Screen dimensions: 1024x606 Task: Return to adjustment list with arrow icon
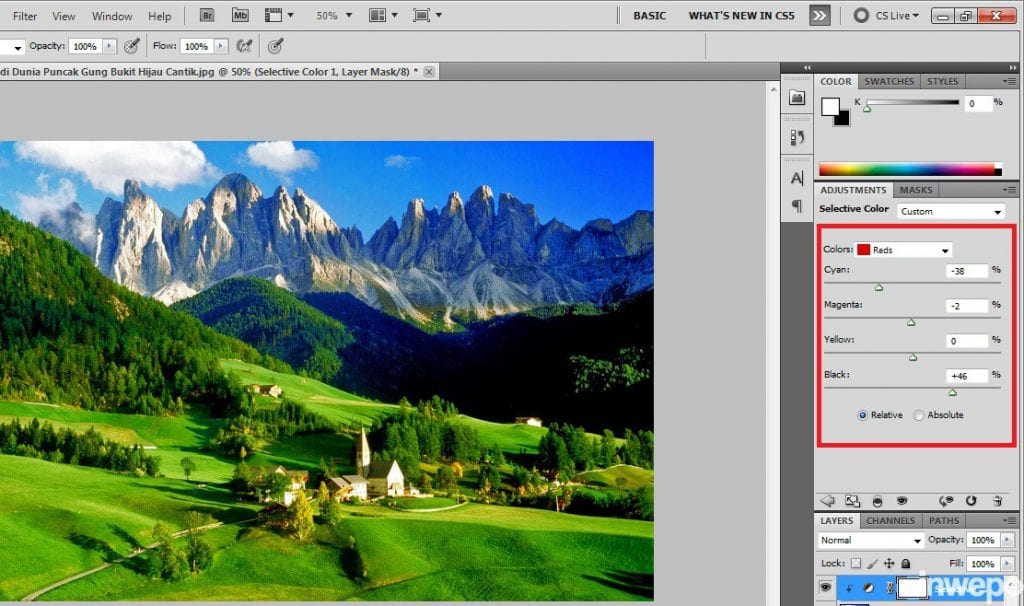point(827,501)
